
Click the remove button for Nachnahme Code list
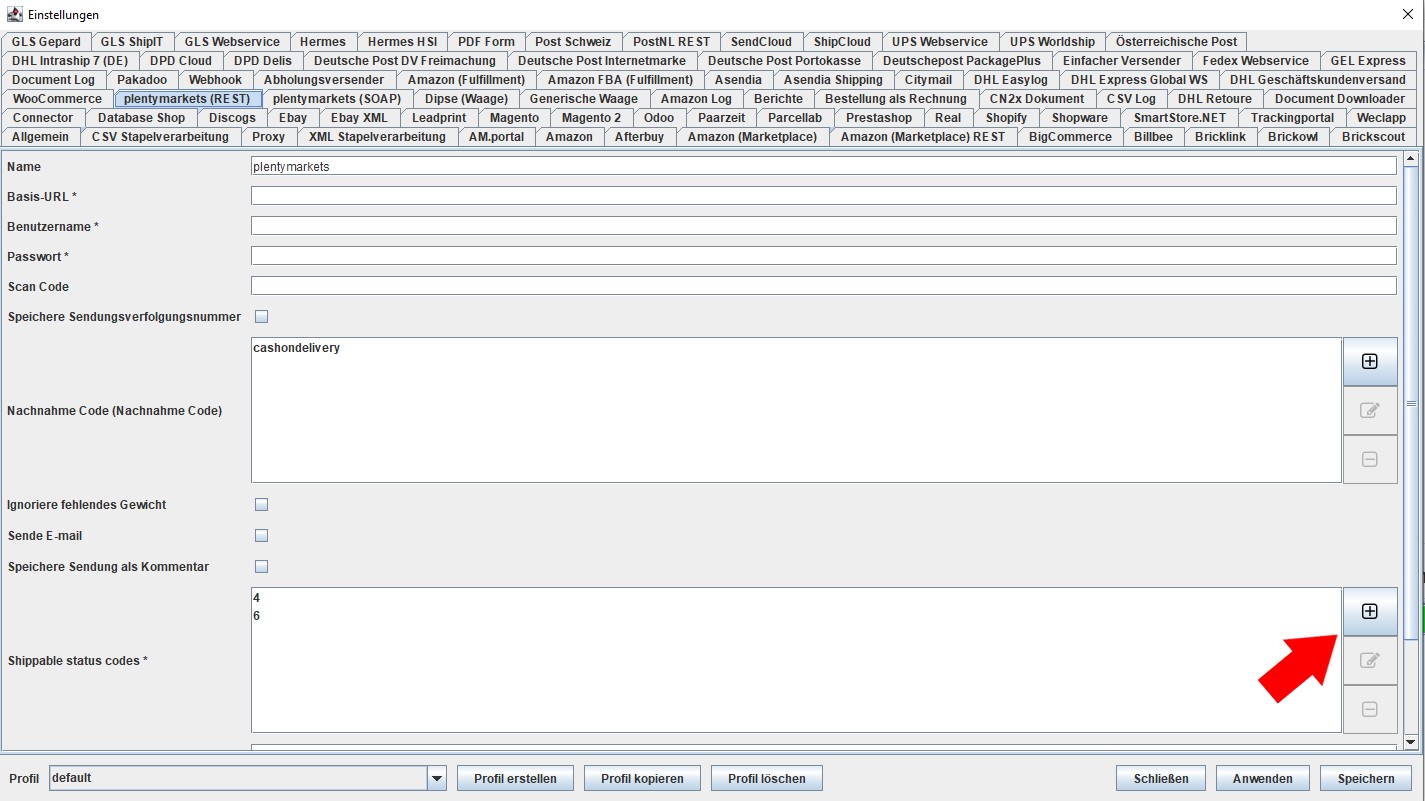click(1370, 459)
